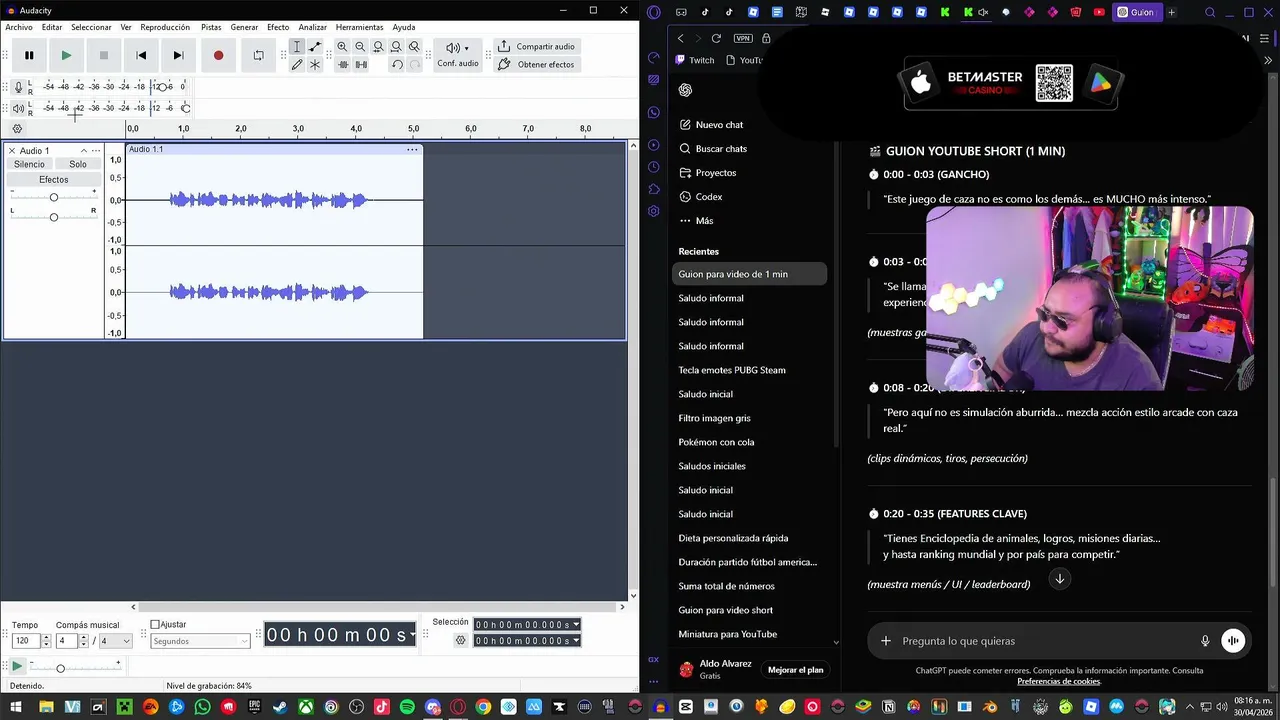Image resolution: width=1280 pixels, height=720 pixels.
Task: Click Mejorar el plan button
Action: coord(795,670)
